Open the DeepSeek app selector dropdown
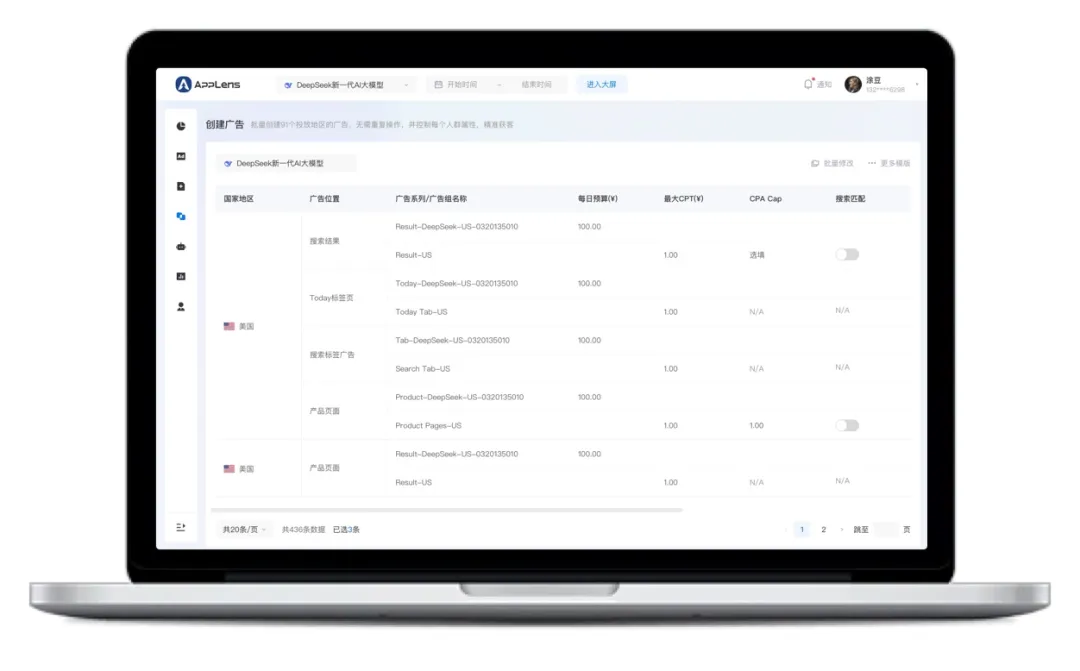Screen dimensions: 1080x671 [346, 85]
